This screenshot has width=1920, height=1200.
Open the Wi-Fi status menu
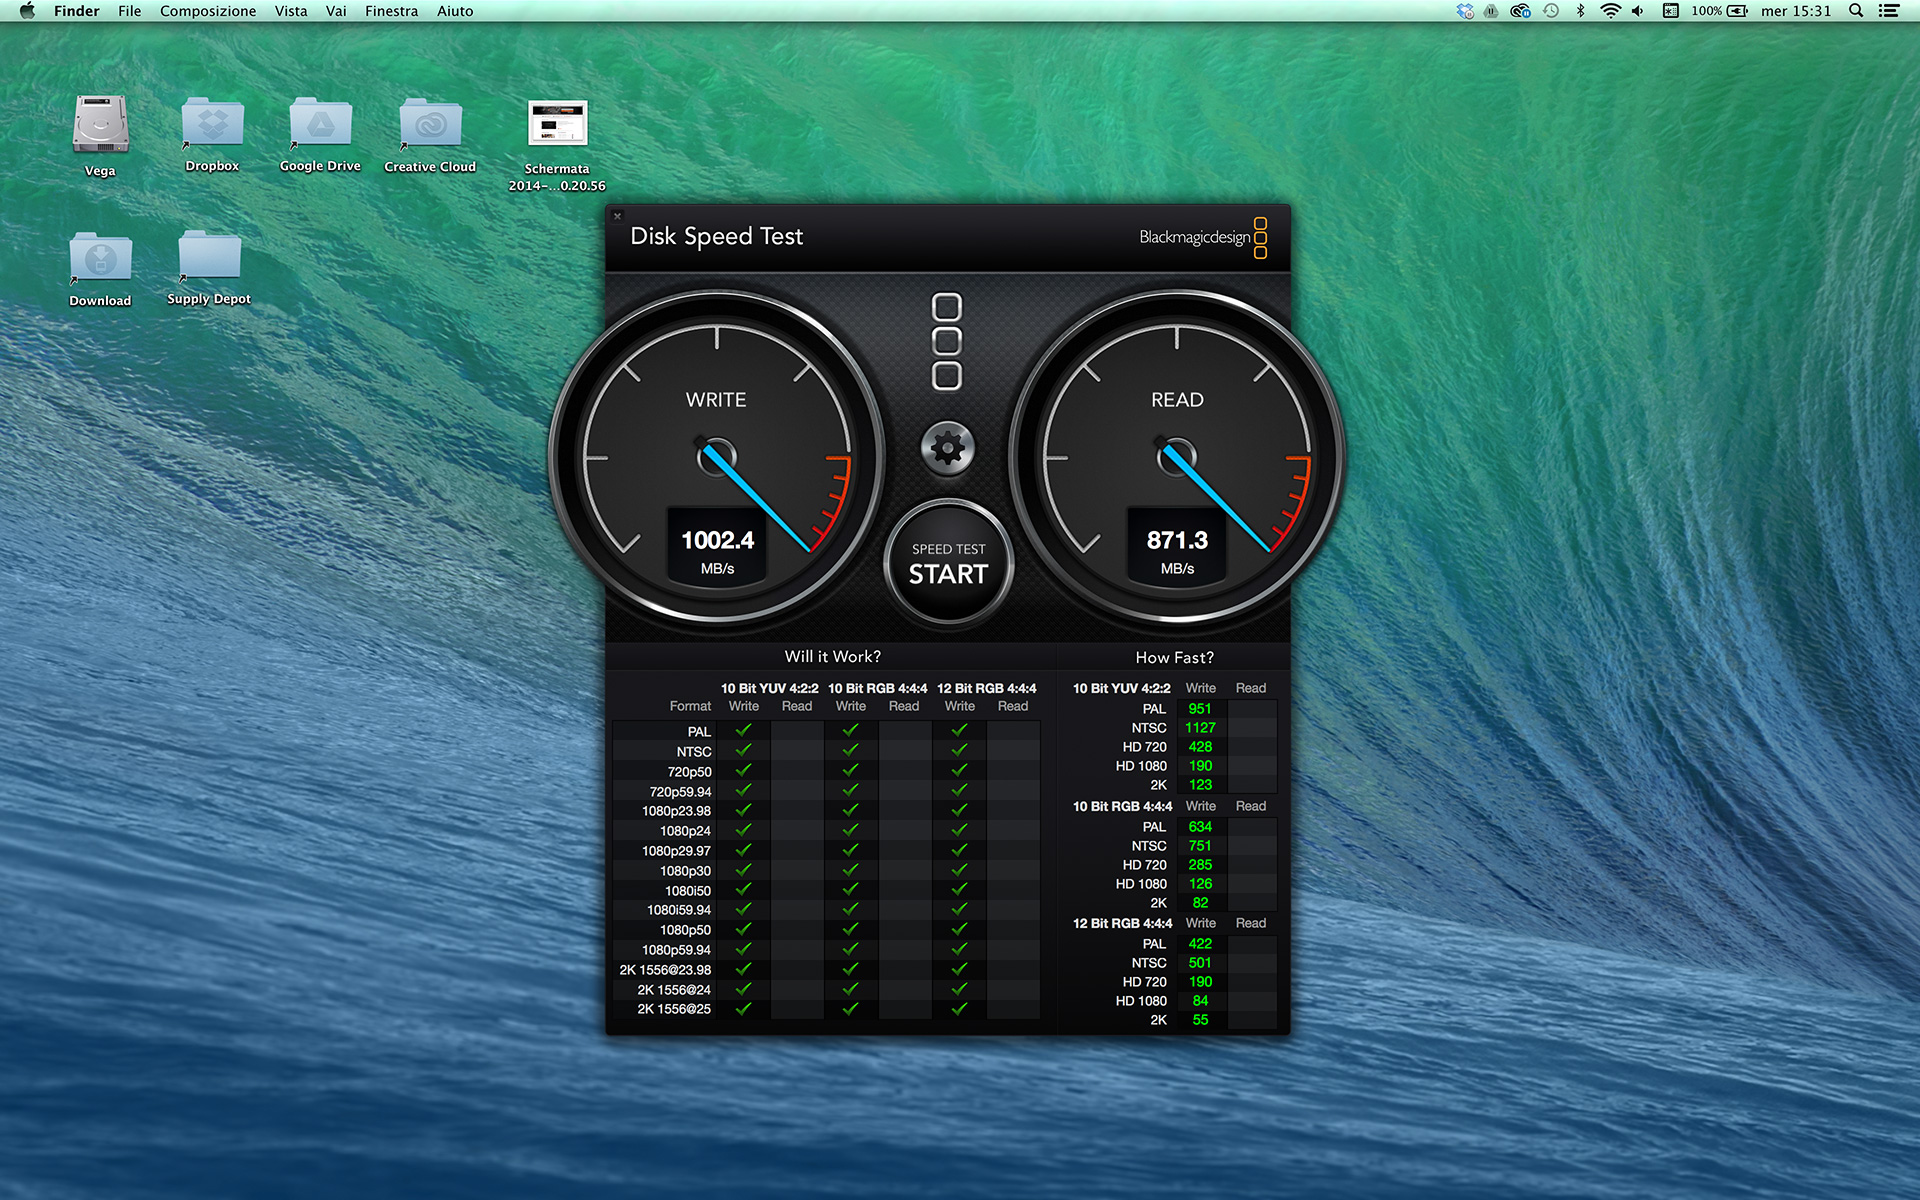pyautogui.click(x=1610, y=11)
